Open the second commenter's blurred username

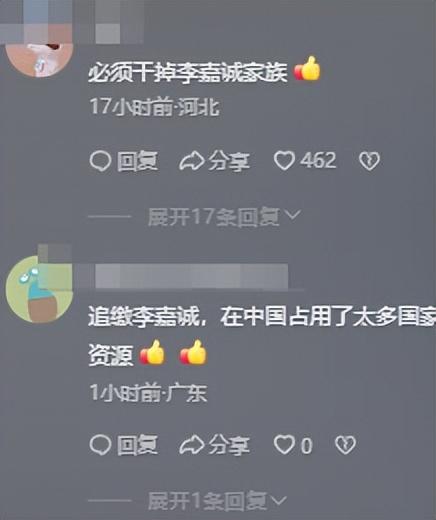tap(192, 276)
